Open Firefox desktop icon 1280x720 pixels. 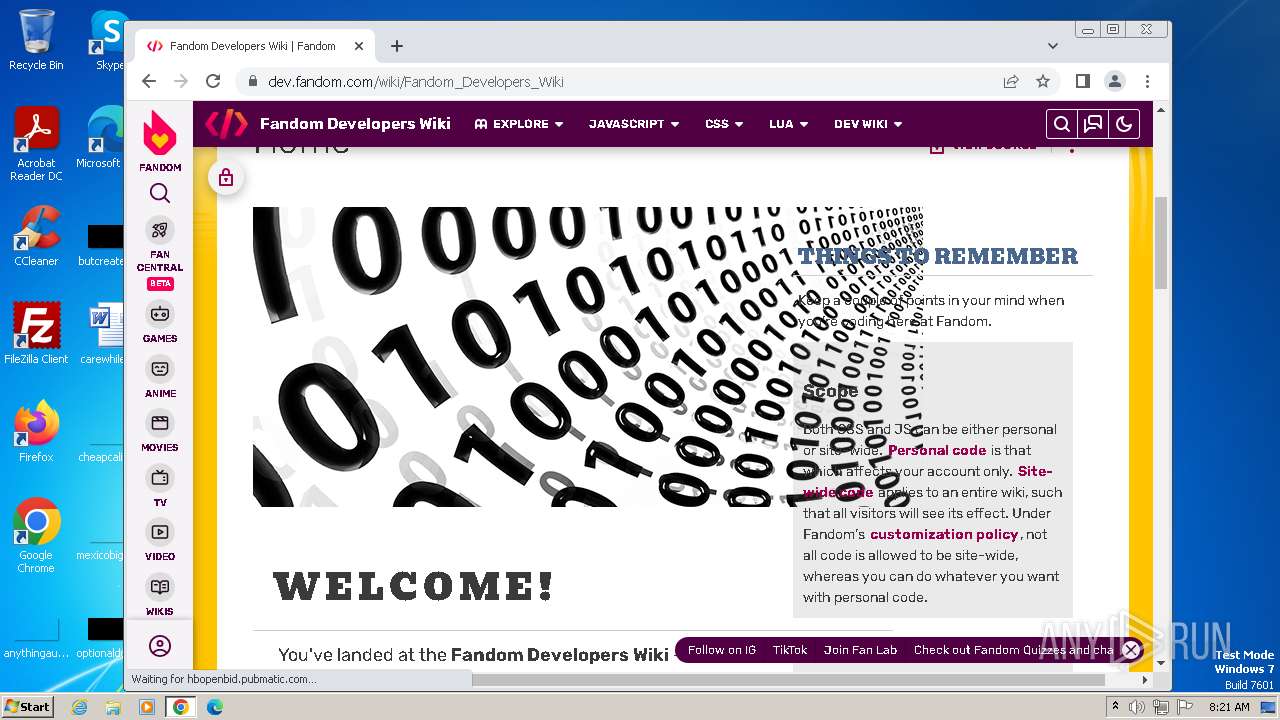[36, 432]
